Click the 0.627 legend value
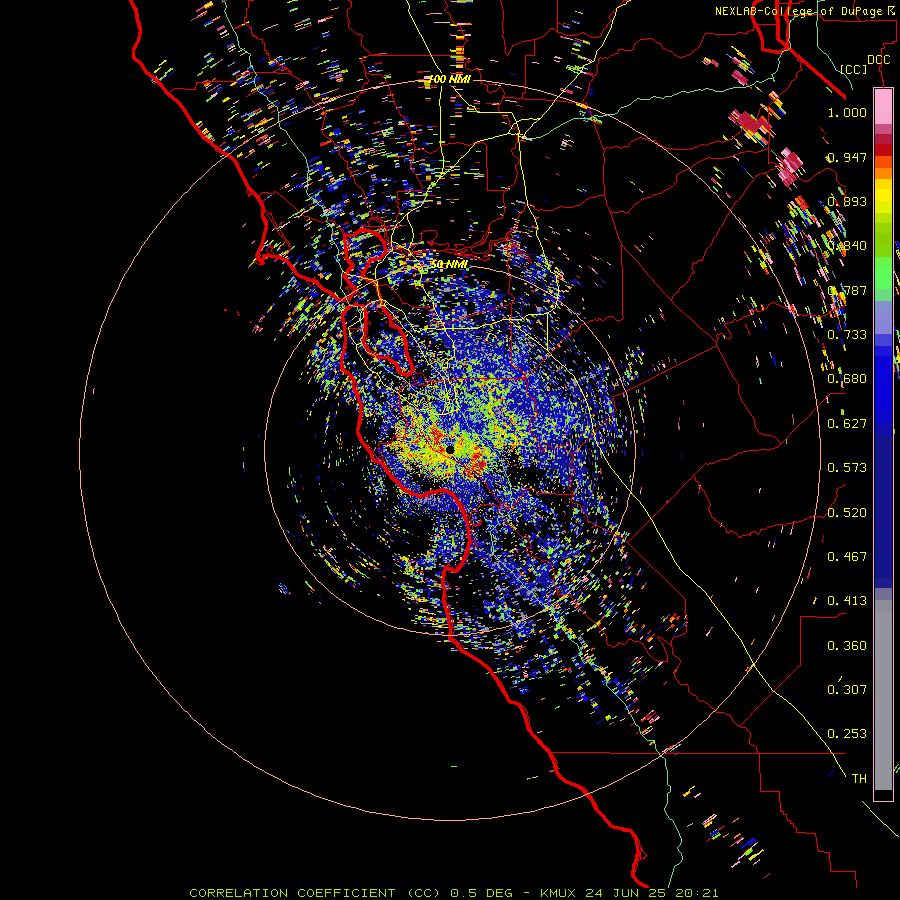900x900 pixels. click(x=847, y=424)
